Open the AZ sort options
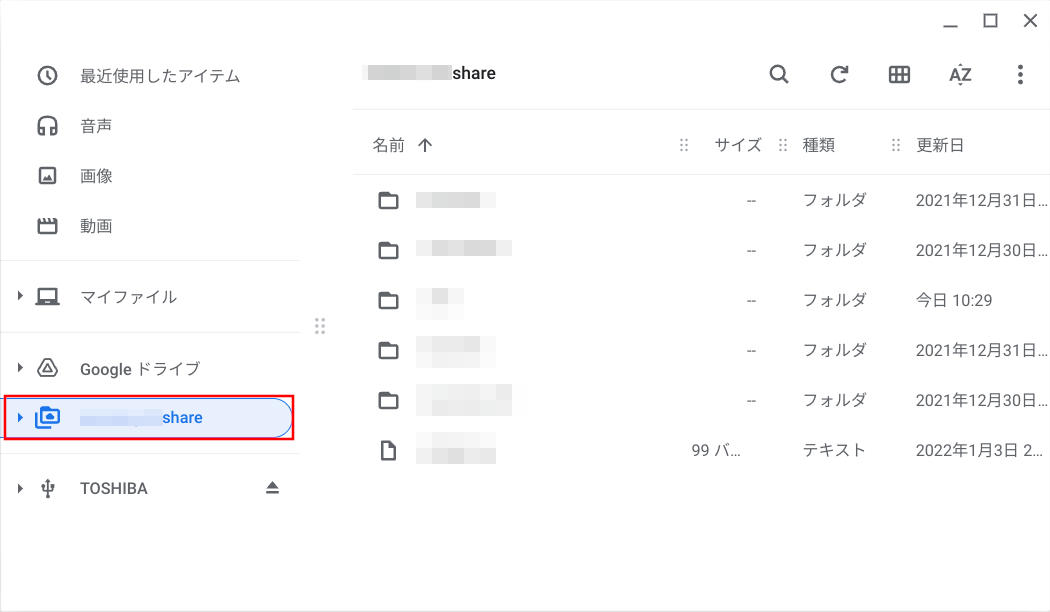The width and height of the screenshot is (1050, 612). pos(960,75)
